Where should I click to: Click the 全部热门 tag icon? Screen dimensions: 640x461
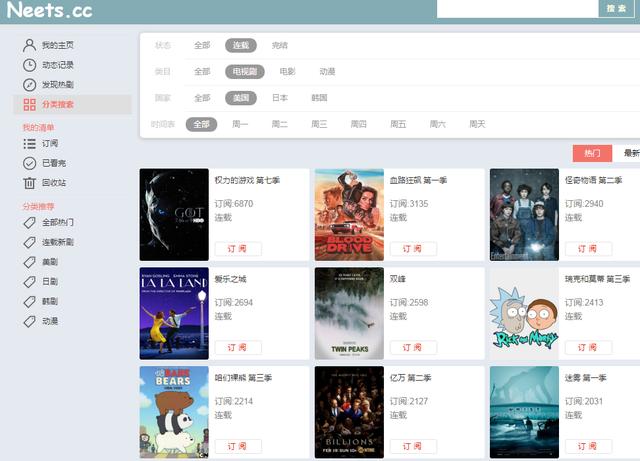pos(29,223)
